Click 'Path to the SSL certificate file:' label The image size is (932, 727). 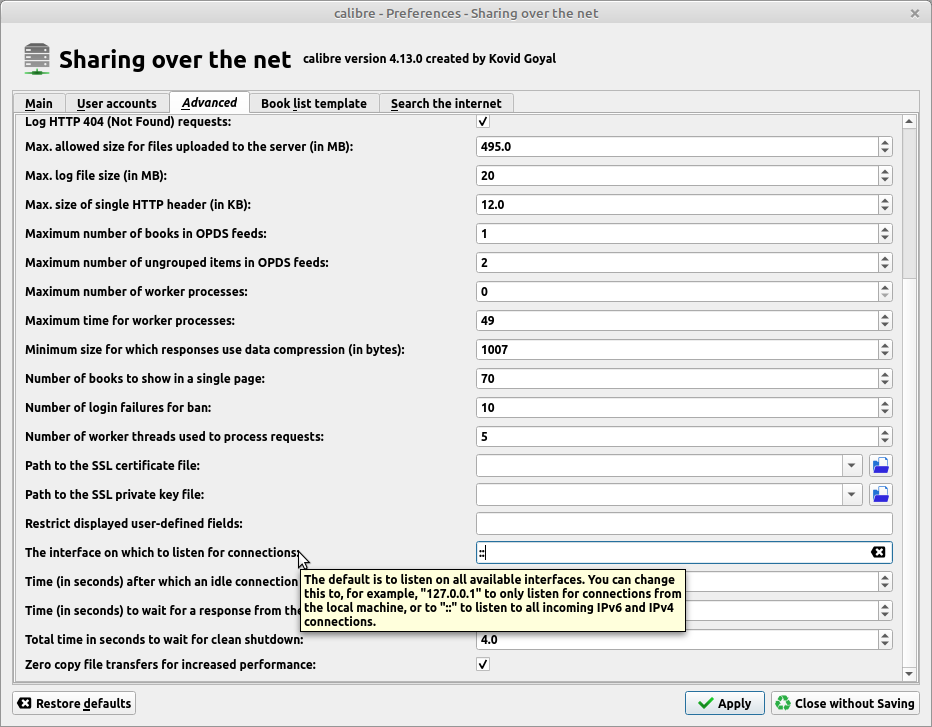coord(112,465)
